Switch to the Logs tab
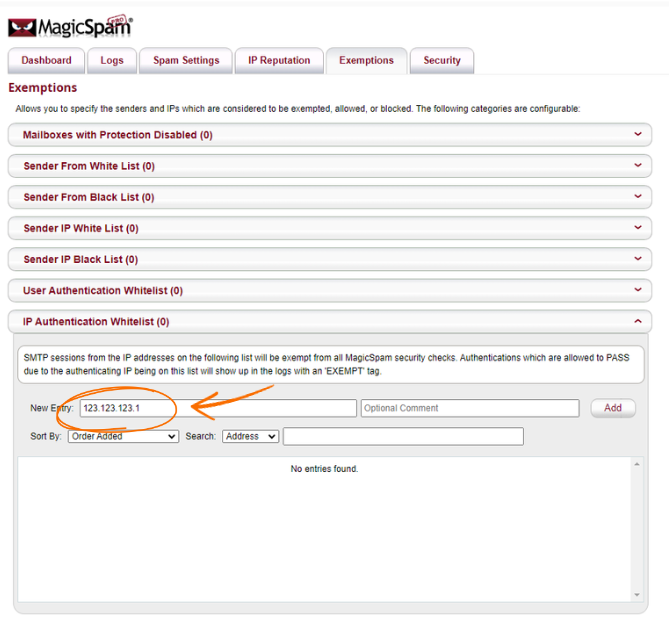669x623 pixels. tap(112, 61)
